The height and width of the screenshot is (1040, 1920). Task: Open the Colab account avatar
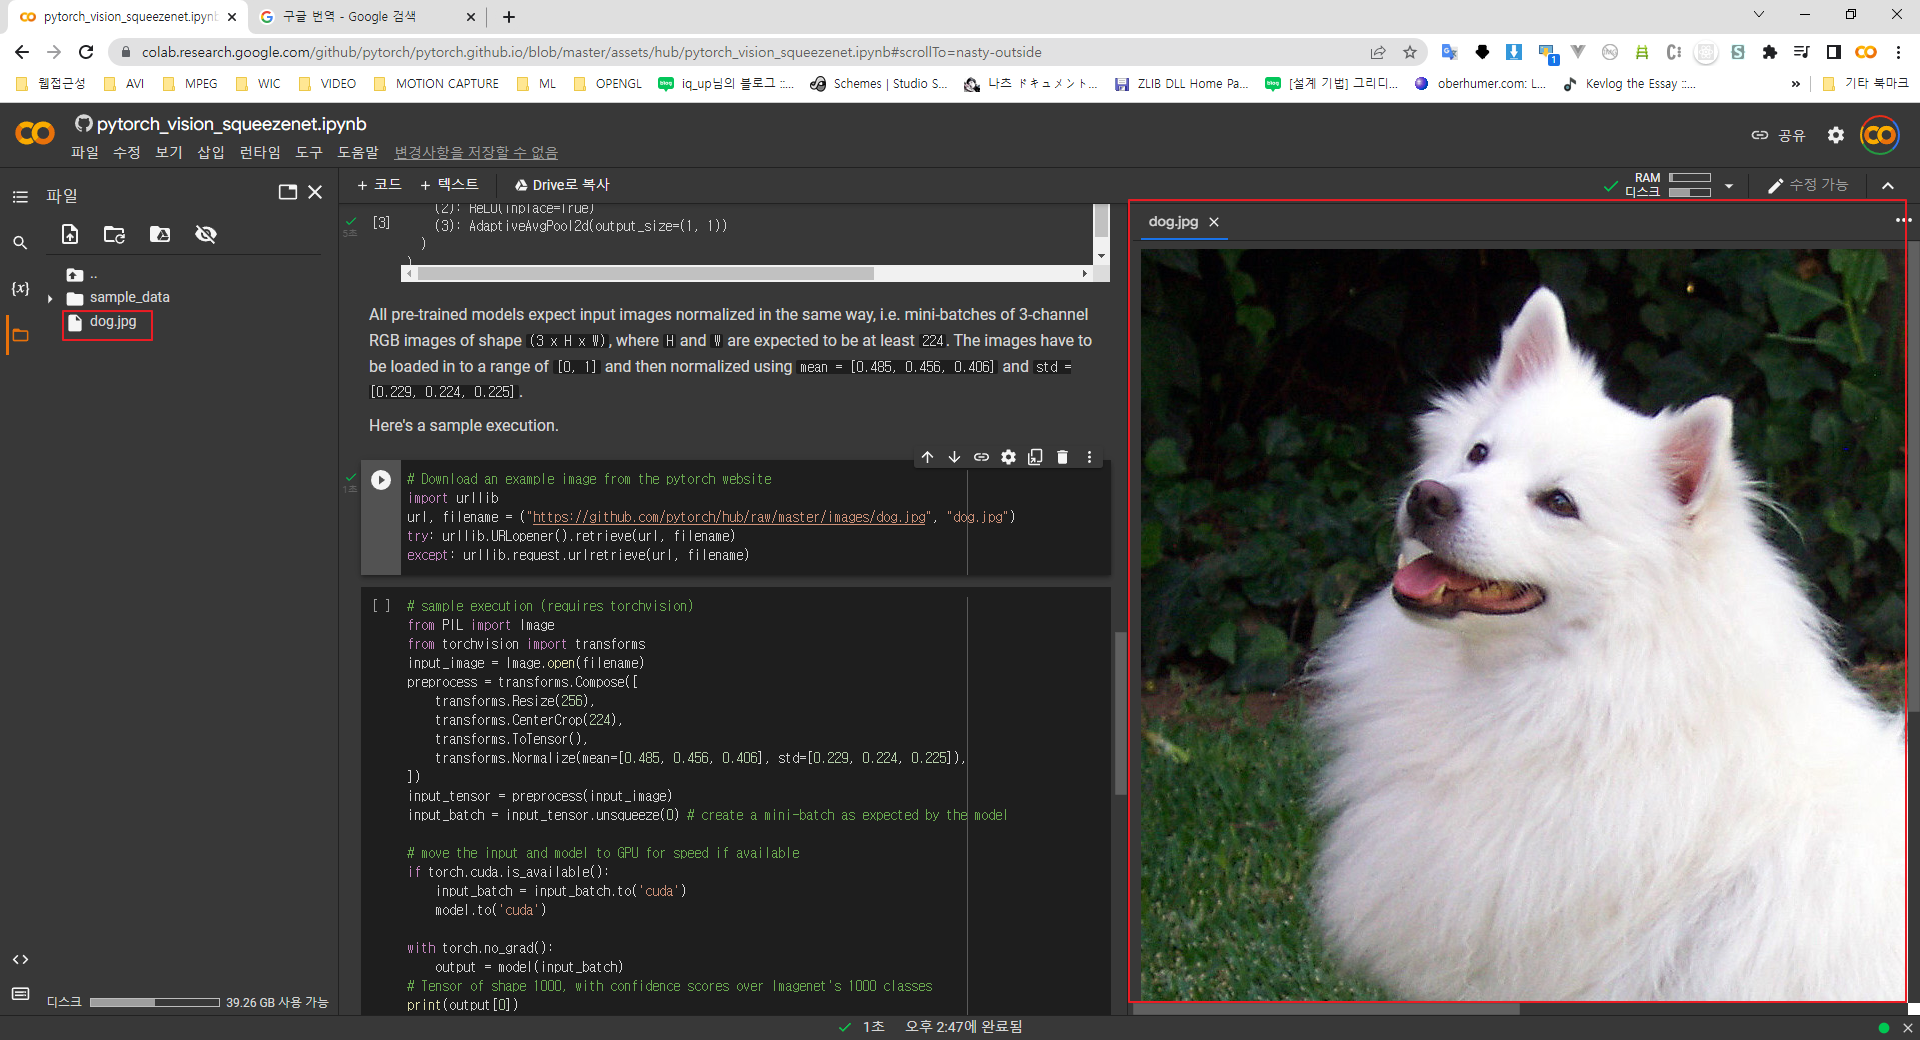pos(1880,135)
